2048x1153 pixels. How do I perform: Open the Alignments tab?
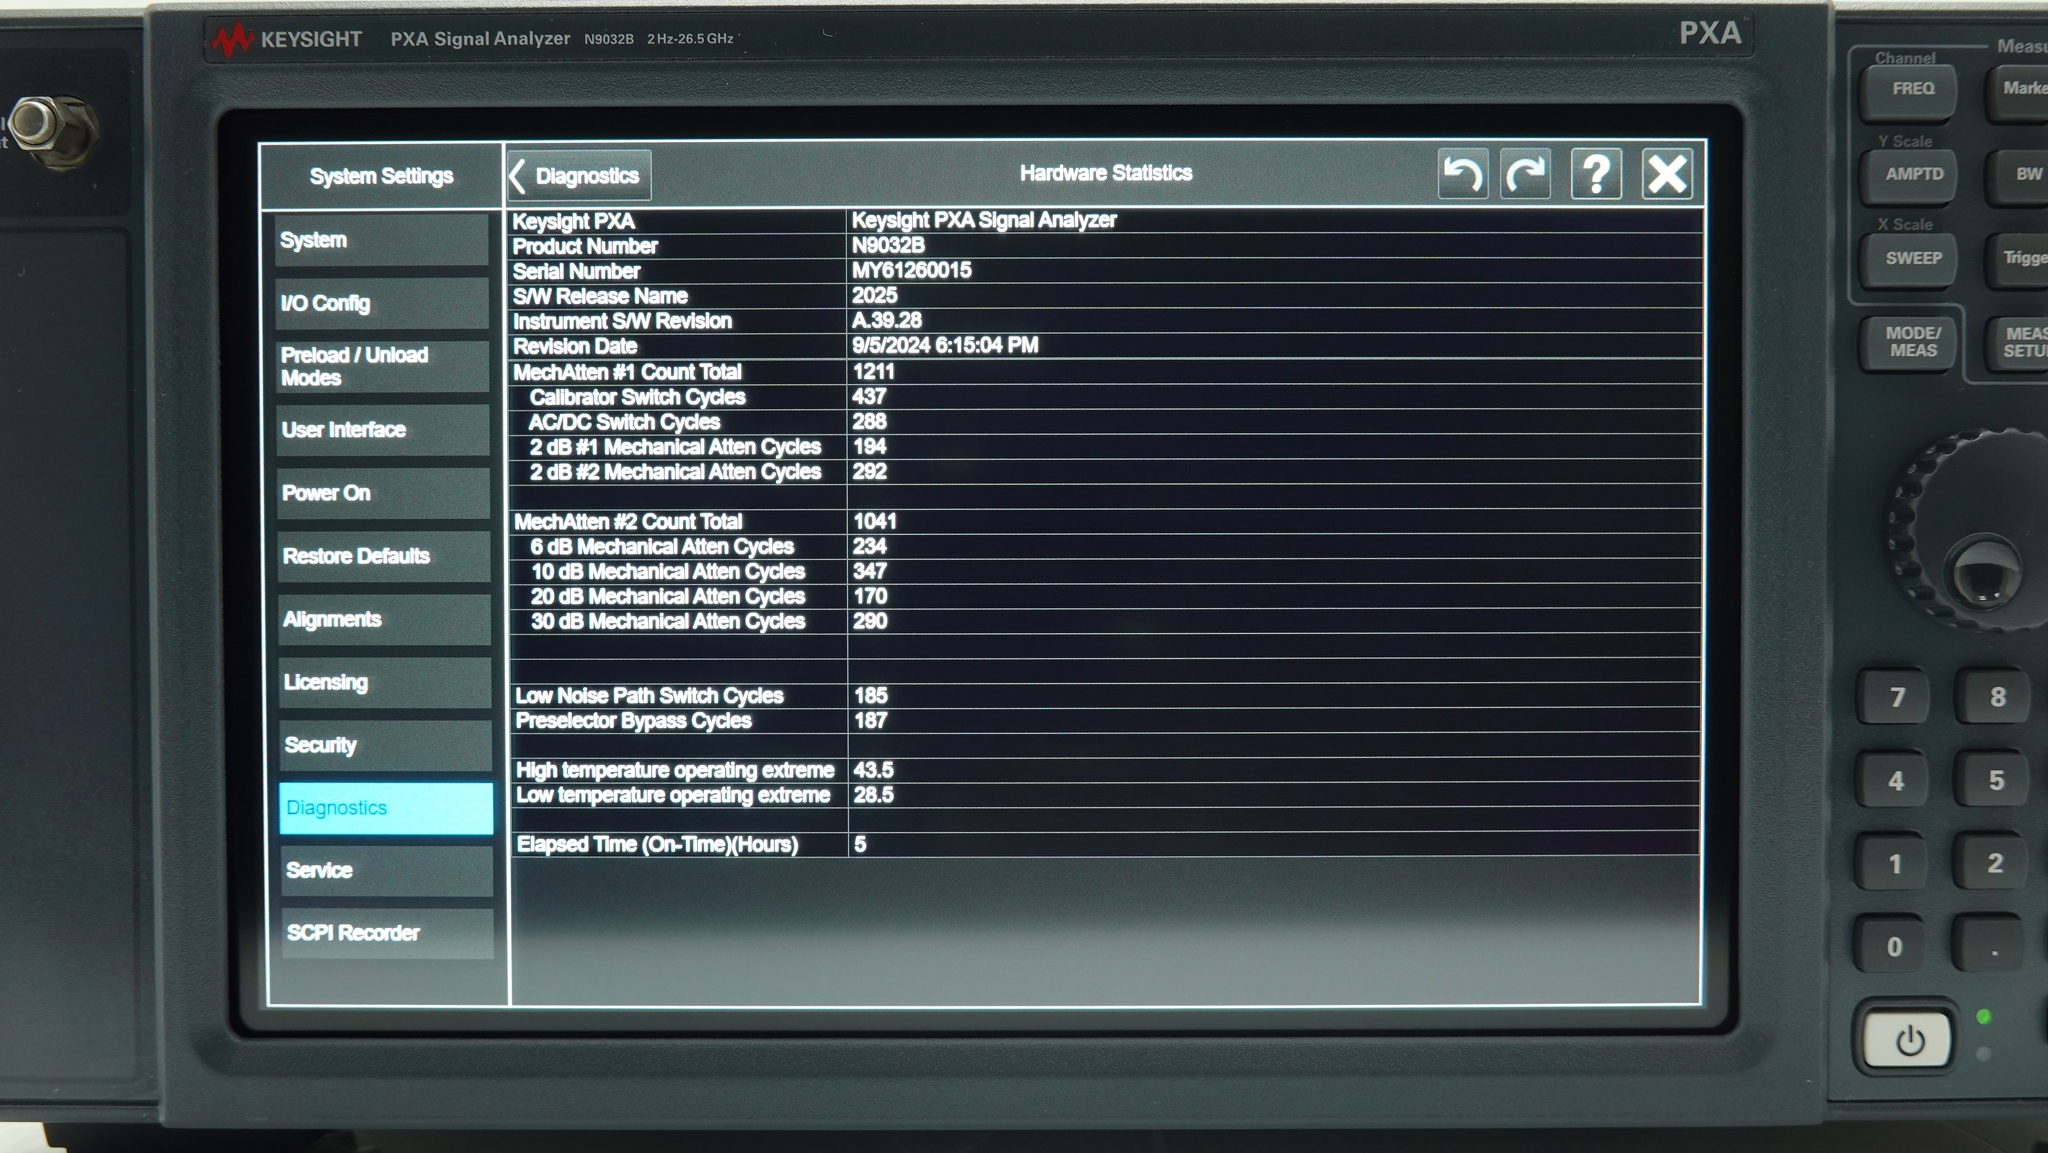pos(385,619)
